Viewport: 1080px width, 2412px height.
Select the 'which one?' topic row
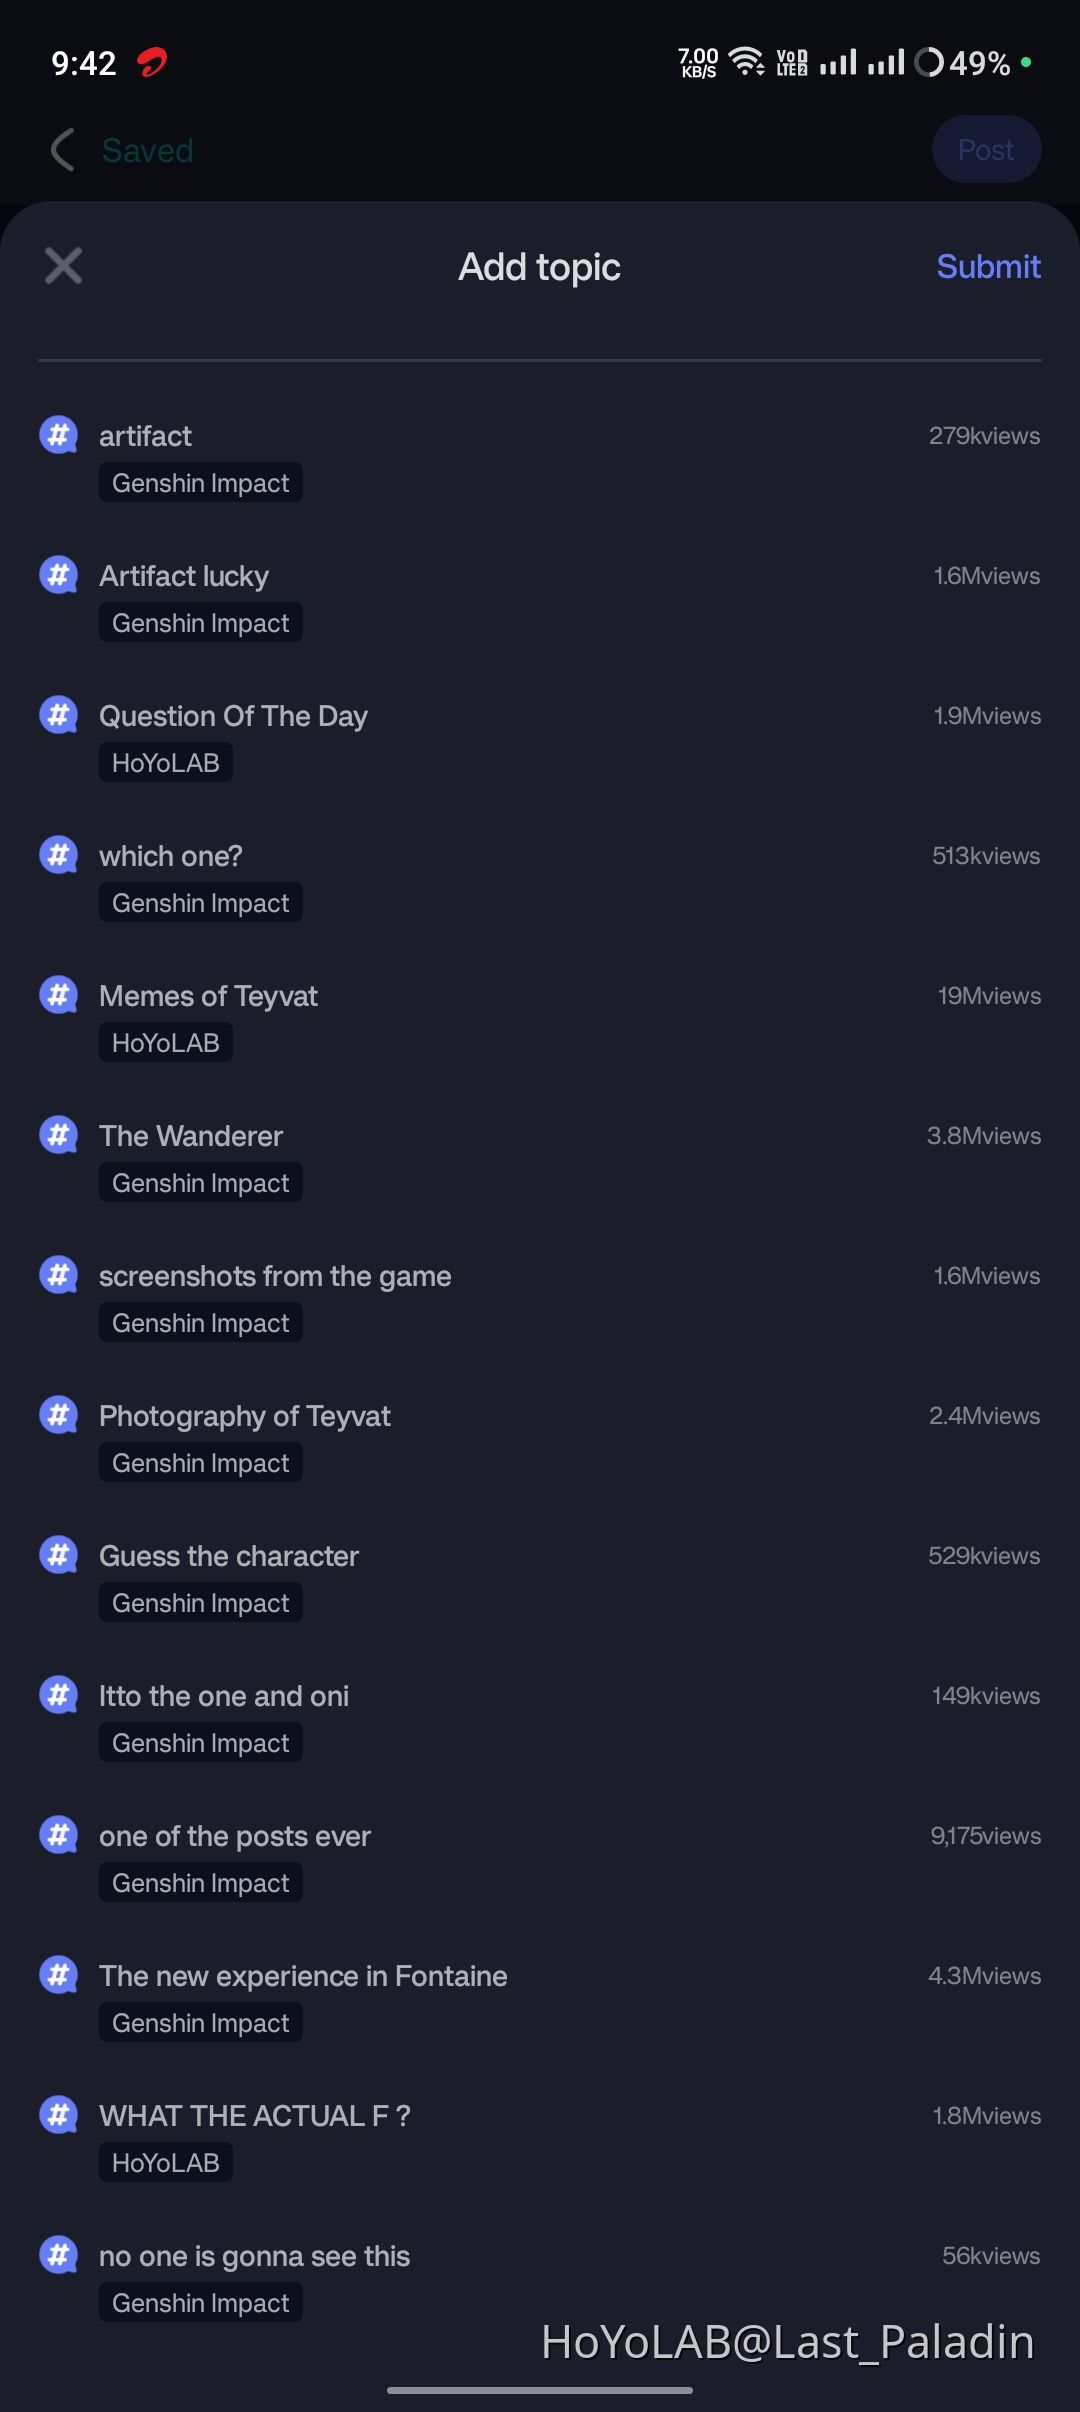[171, 855]
